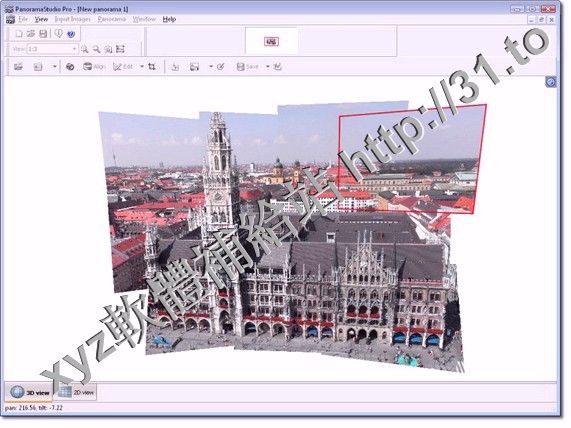Open panorama parameters globe icon
The width and height of the screenshot is (571, 428).
[x=70, y=67]
